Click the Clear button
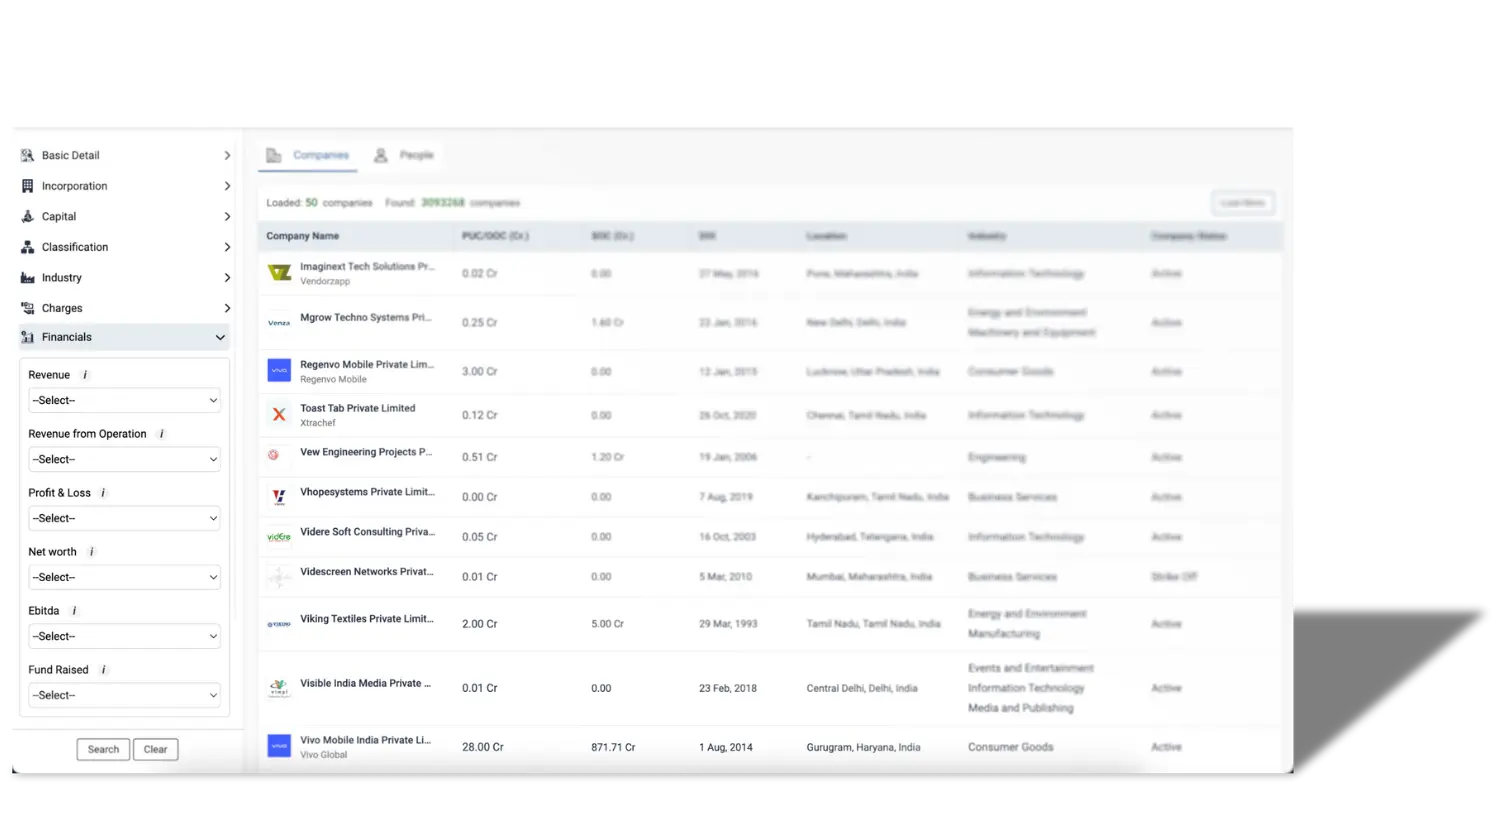This screenshot has height=823, width=1496. (155, 748)
